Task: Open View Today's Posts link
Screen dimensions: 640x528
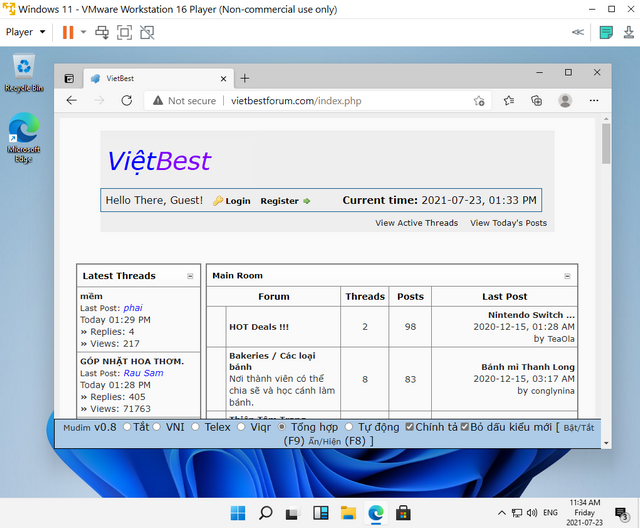Action: [508, 223]
